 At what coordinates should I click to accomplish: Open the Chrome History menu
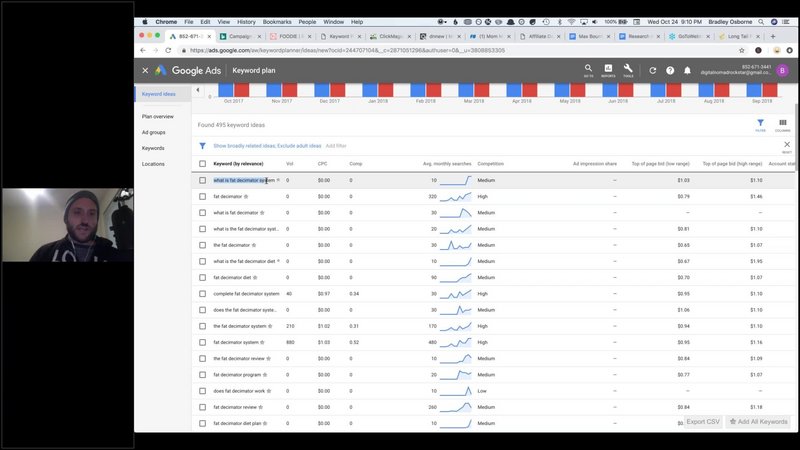click(x=246, y=22)
